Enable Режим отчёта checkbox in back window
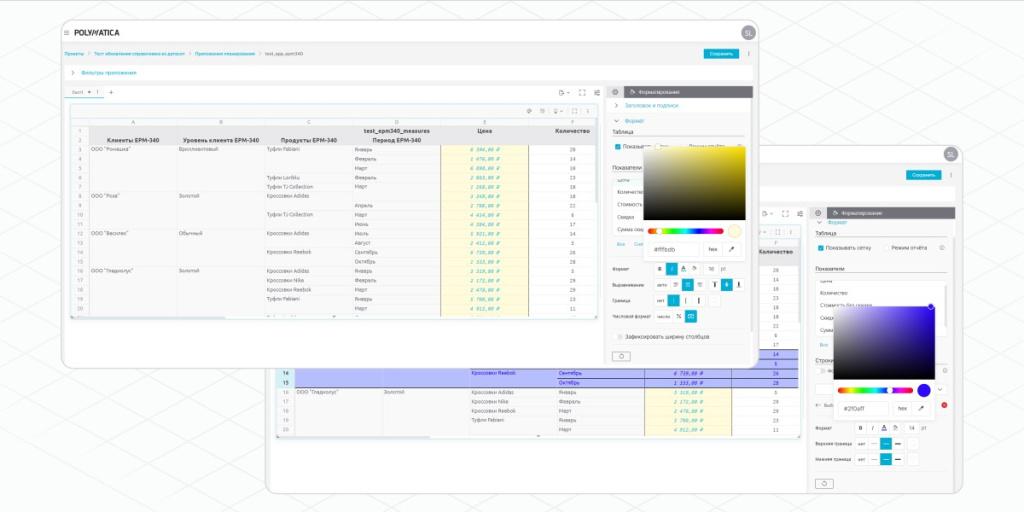The image size is (1024, 512). [886, 248]
